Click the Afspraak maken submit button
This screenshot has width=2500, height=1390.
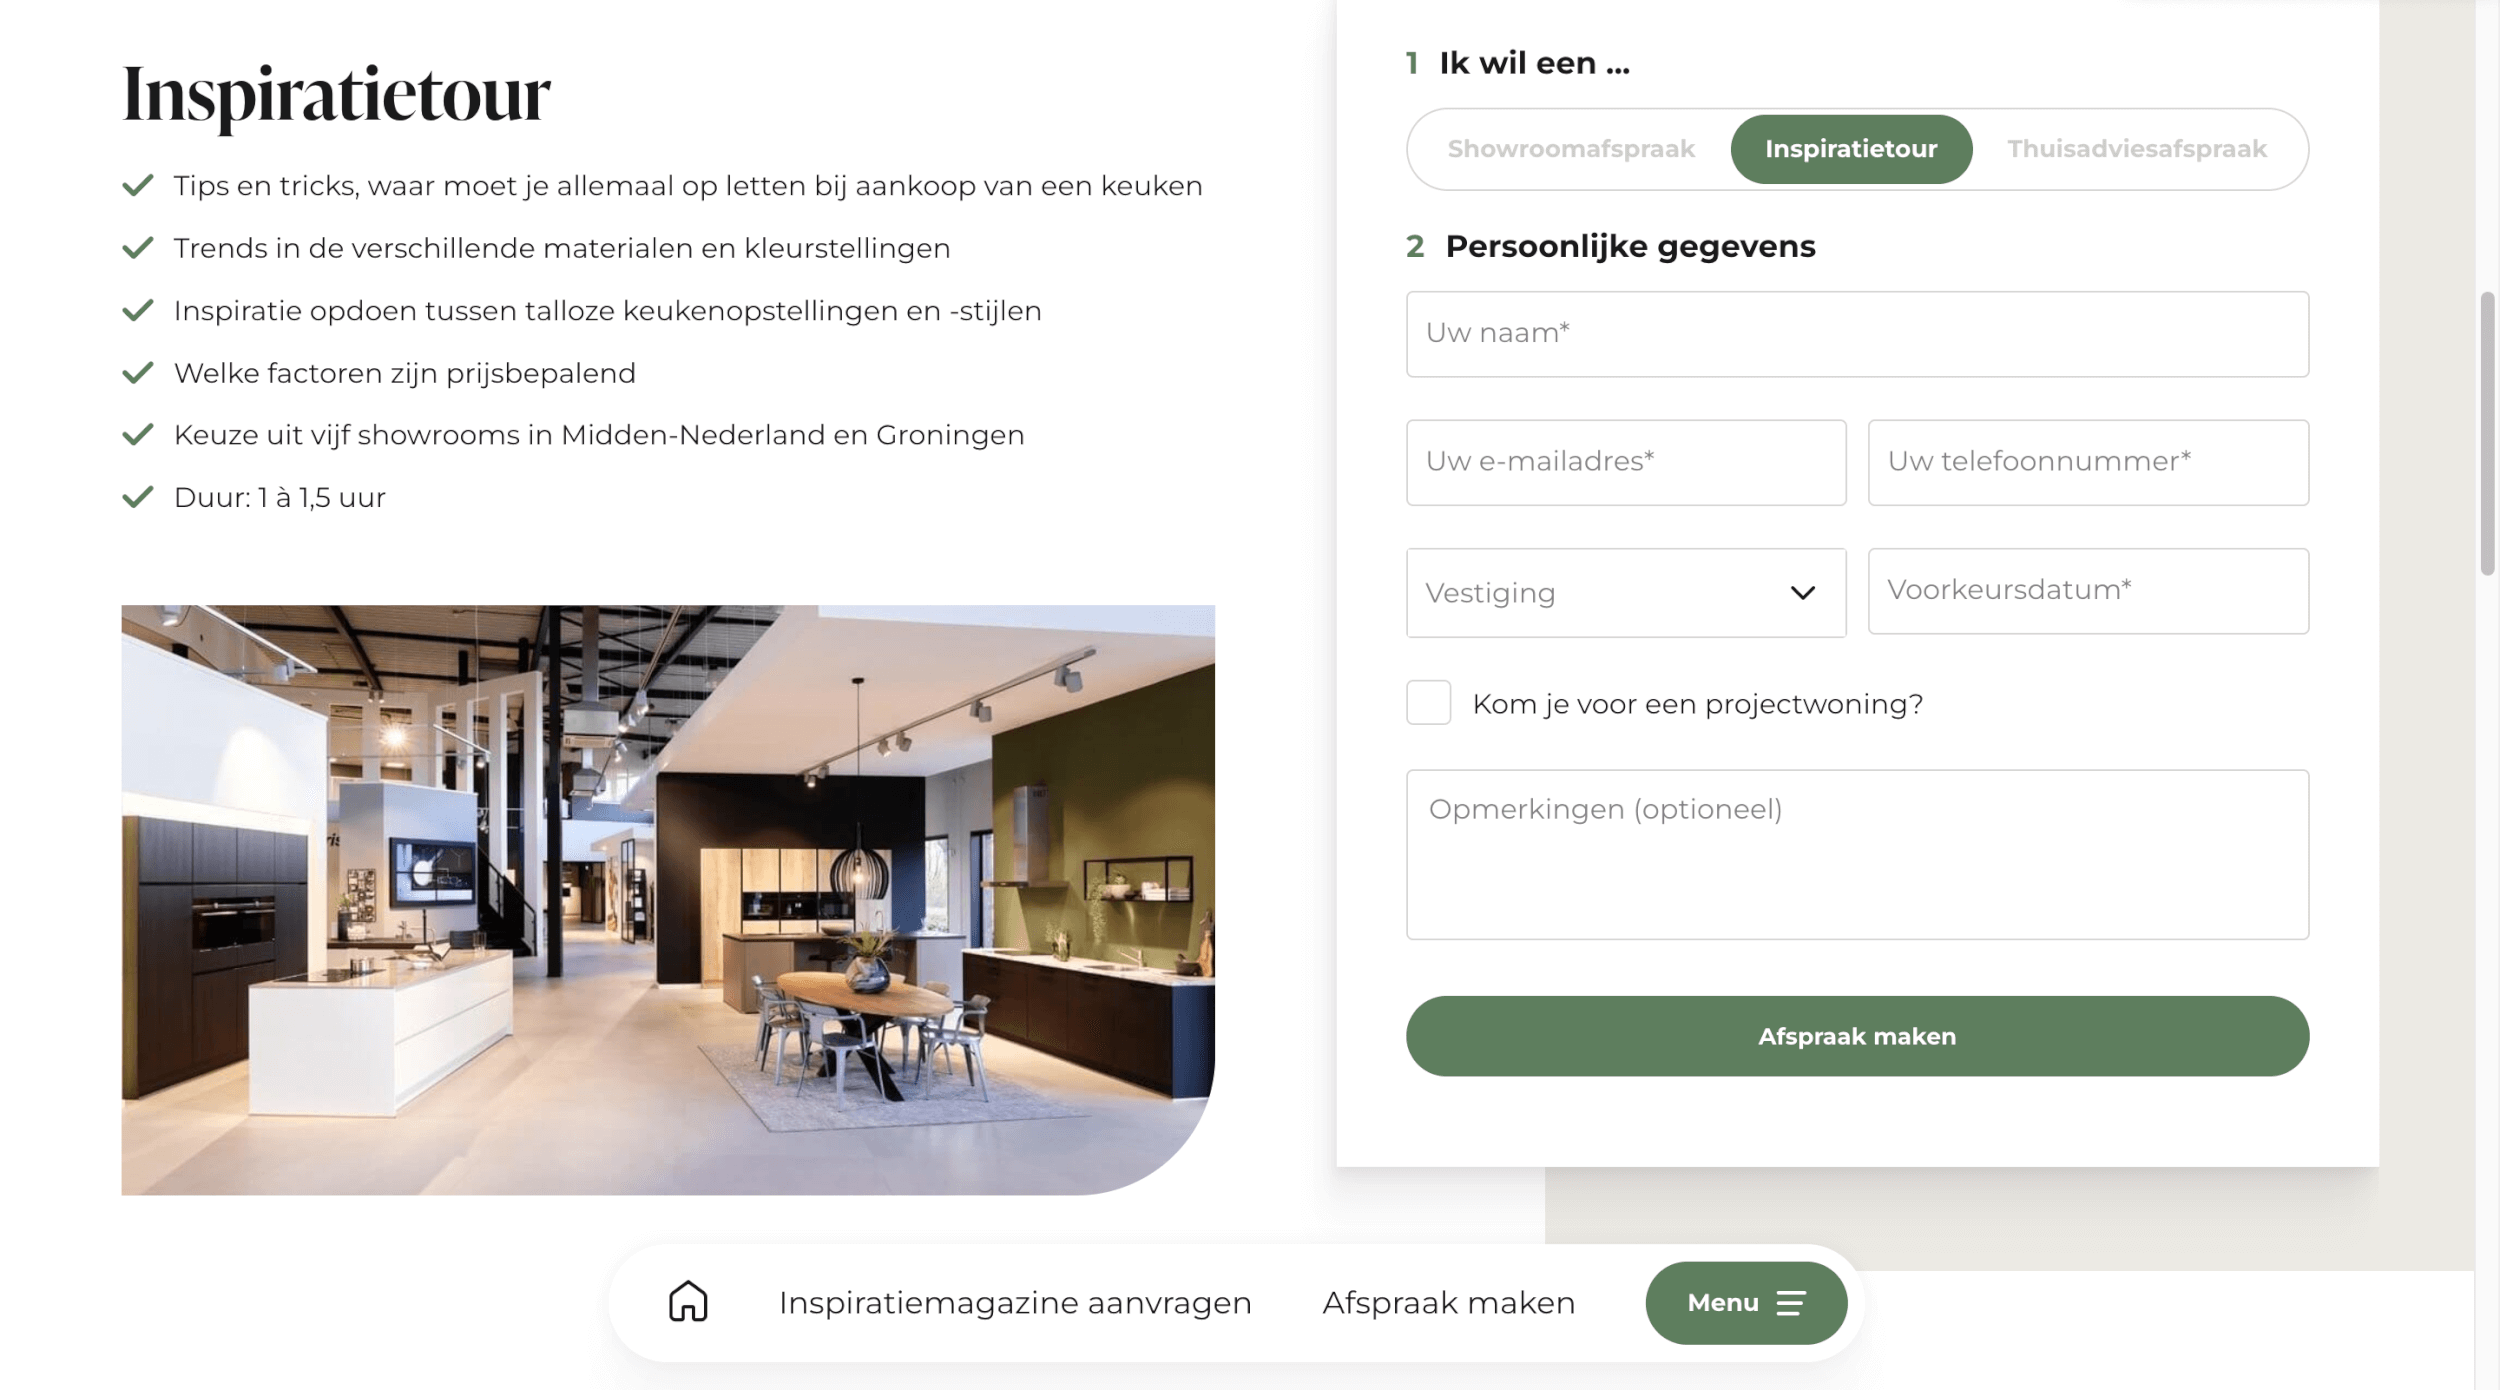pyautogui.click(x=1857, y=1036)
